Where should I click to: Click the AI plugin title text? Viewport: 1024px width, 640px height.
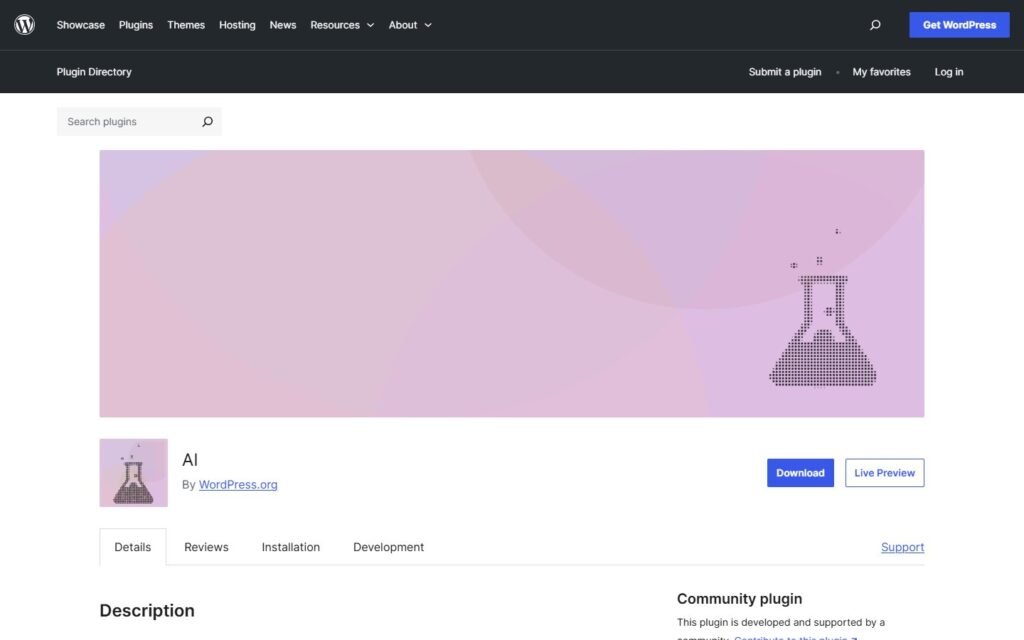[190, 460]
